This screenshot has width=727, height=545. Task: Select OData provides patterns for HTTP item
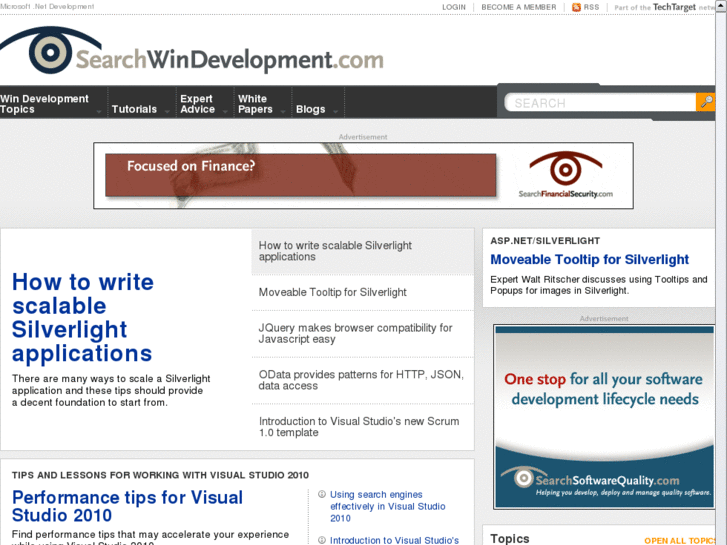[x=363, y=380]
